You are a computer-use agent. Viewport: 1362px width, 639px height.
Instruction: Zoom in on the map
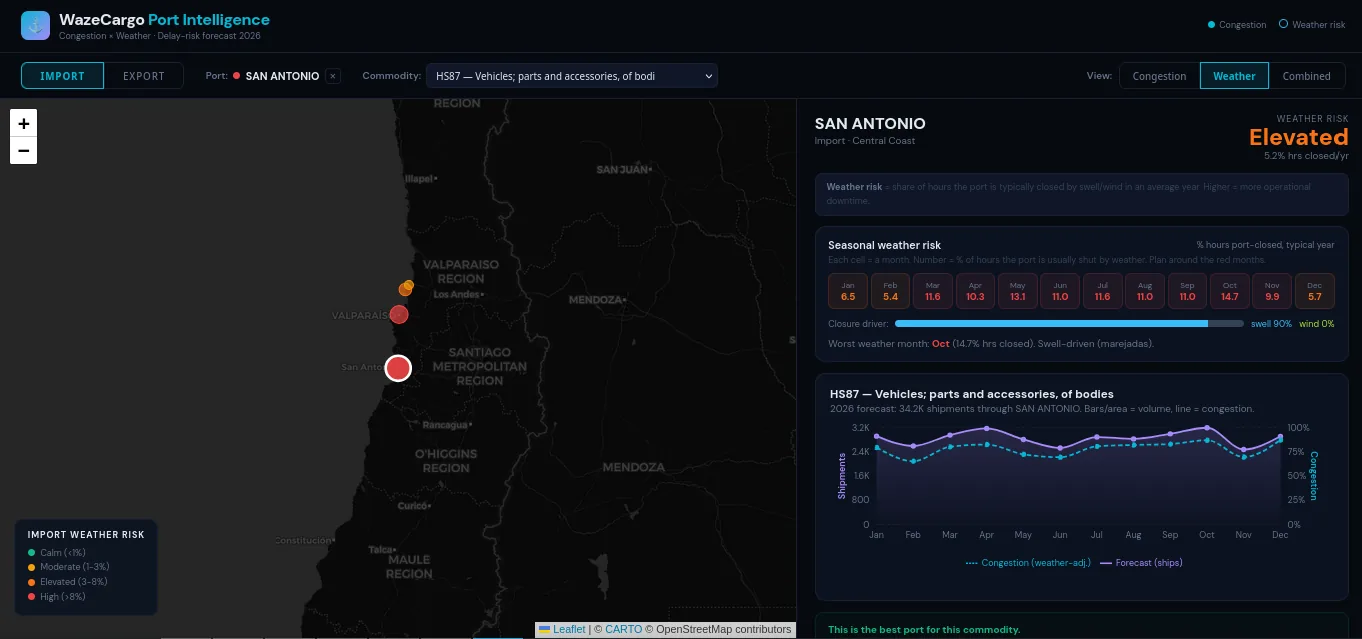pos(24,124)
